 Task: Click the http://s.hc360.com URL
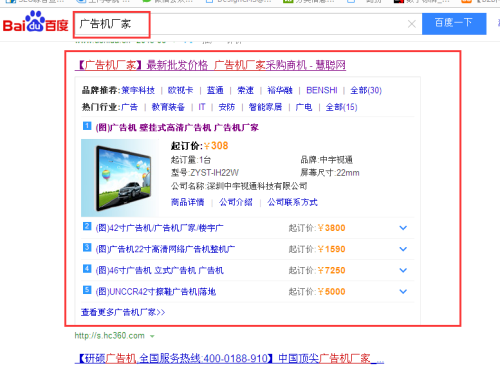109,336
